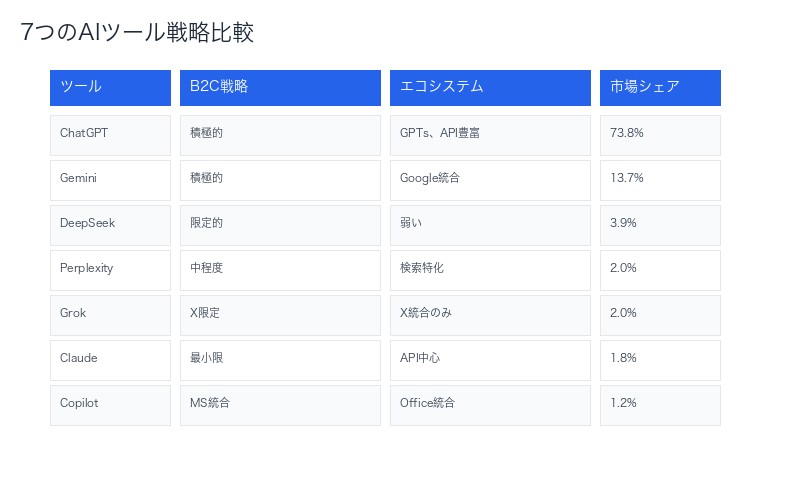
Task: Click the Gemini tool cell
Action: coord(110,178)
